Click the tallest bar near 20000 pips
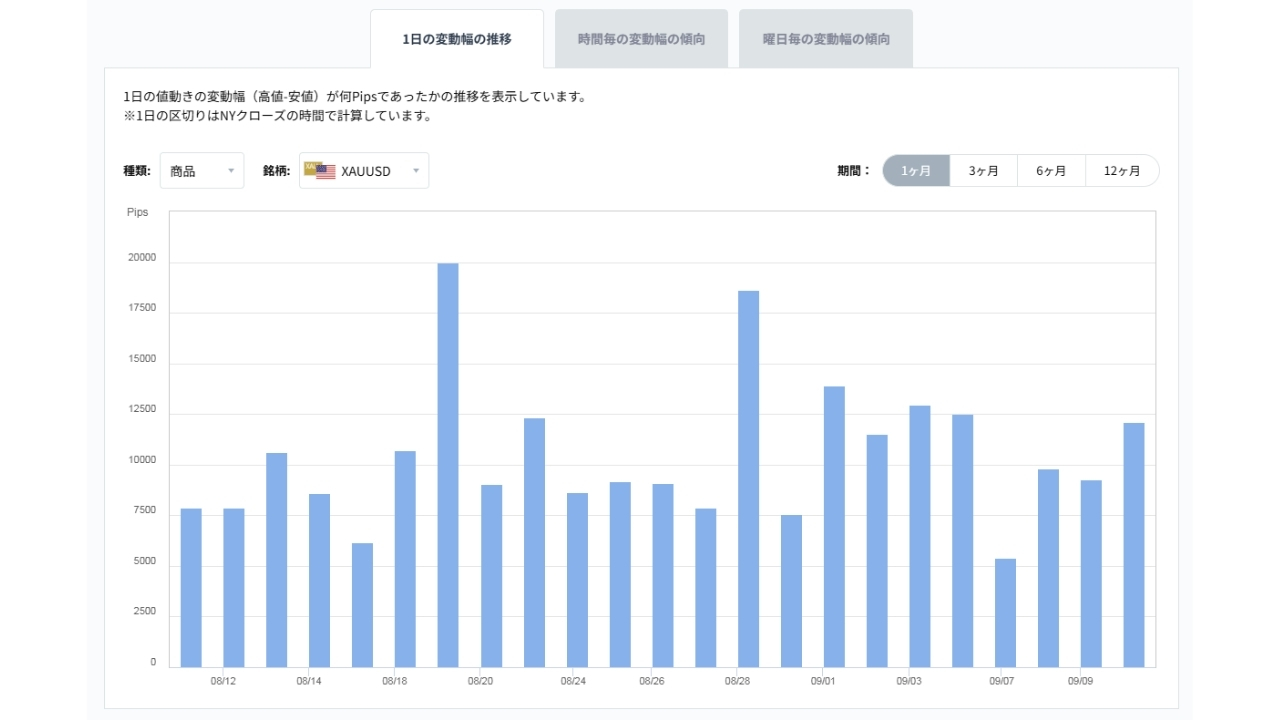Screen dimensions: 1280x720 (448, 465)
